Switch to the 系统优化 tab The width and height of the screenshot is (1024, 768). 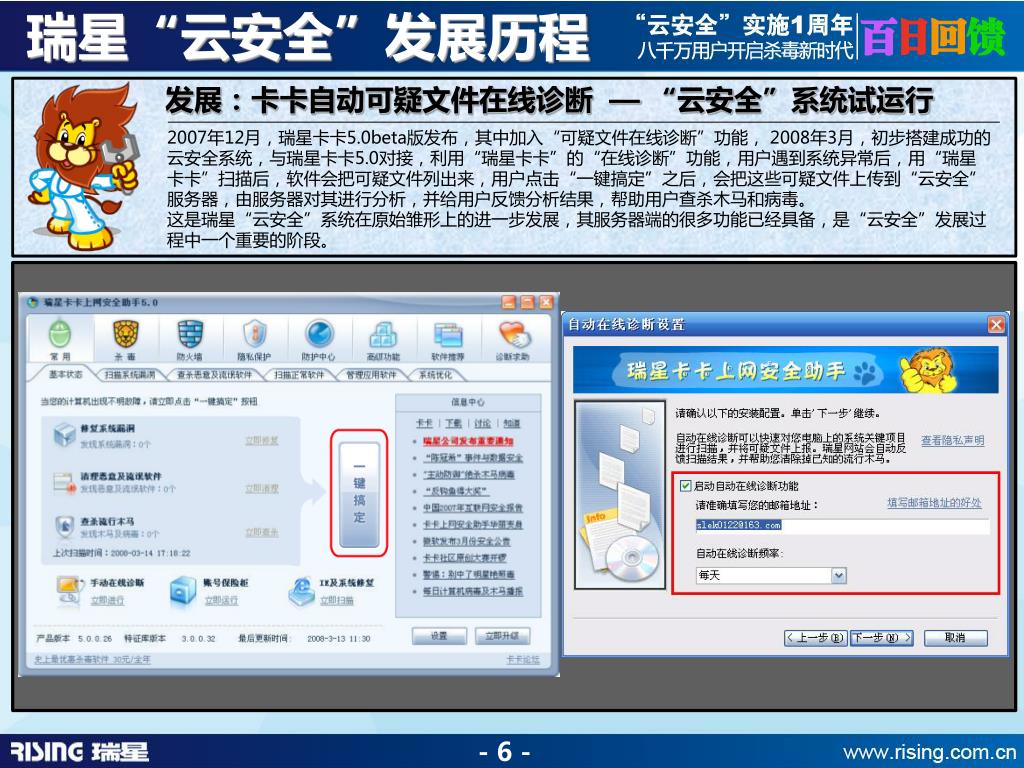(435, 375)
